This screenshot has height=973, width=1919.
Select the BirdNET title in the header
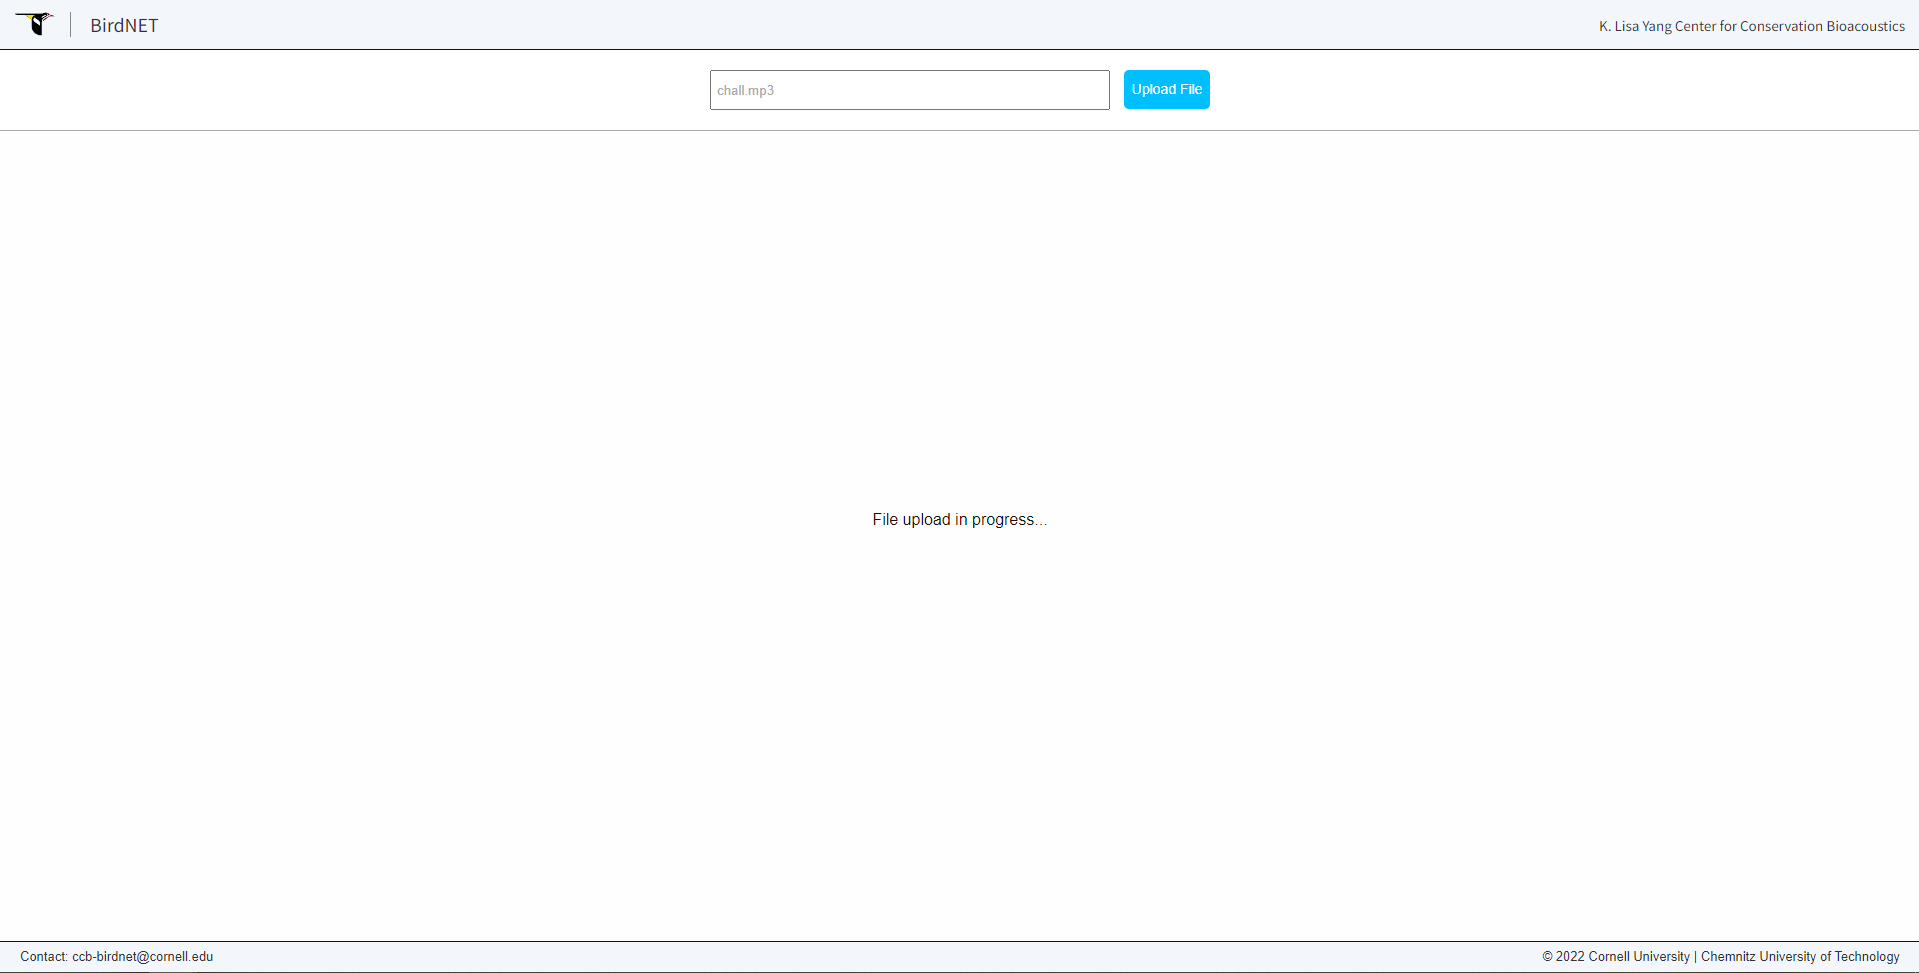click(123, 25)
